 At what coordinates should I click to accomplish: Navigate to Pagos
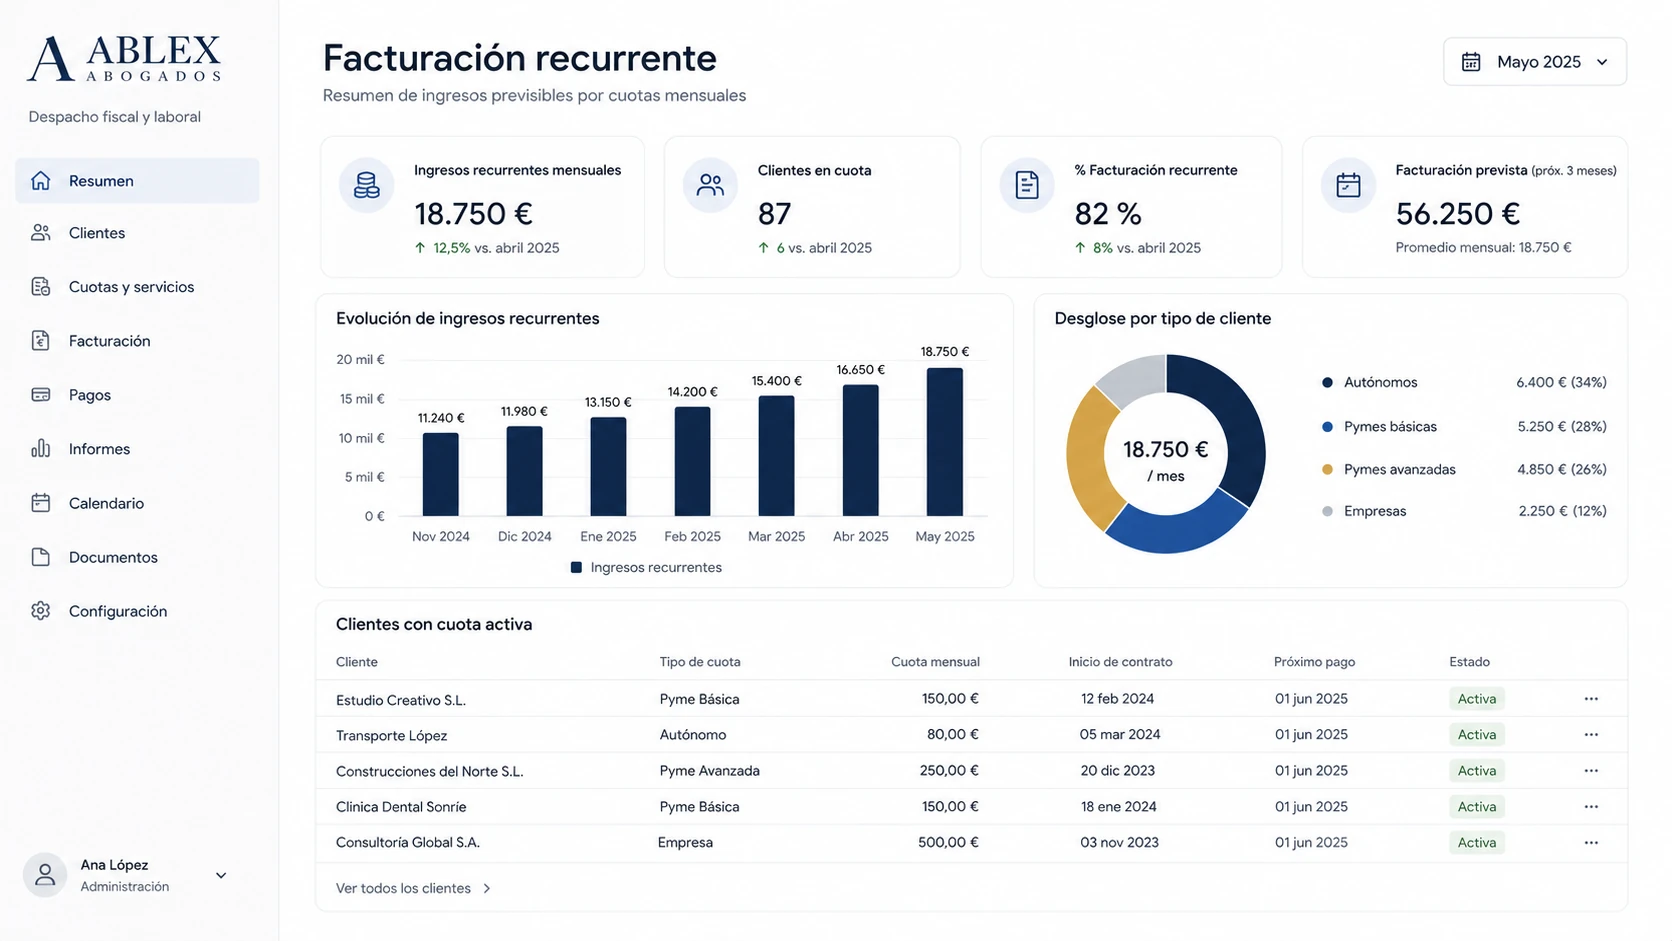tap(137, 395)
